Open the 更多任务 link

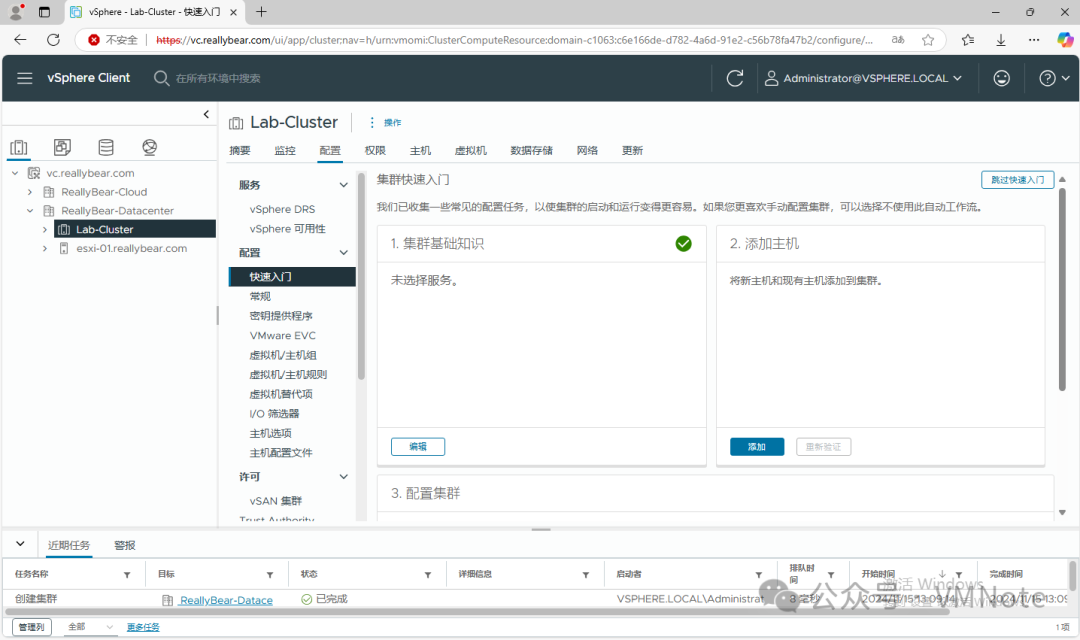click(143, 627)
